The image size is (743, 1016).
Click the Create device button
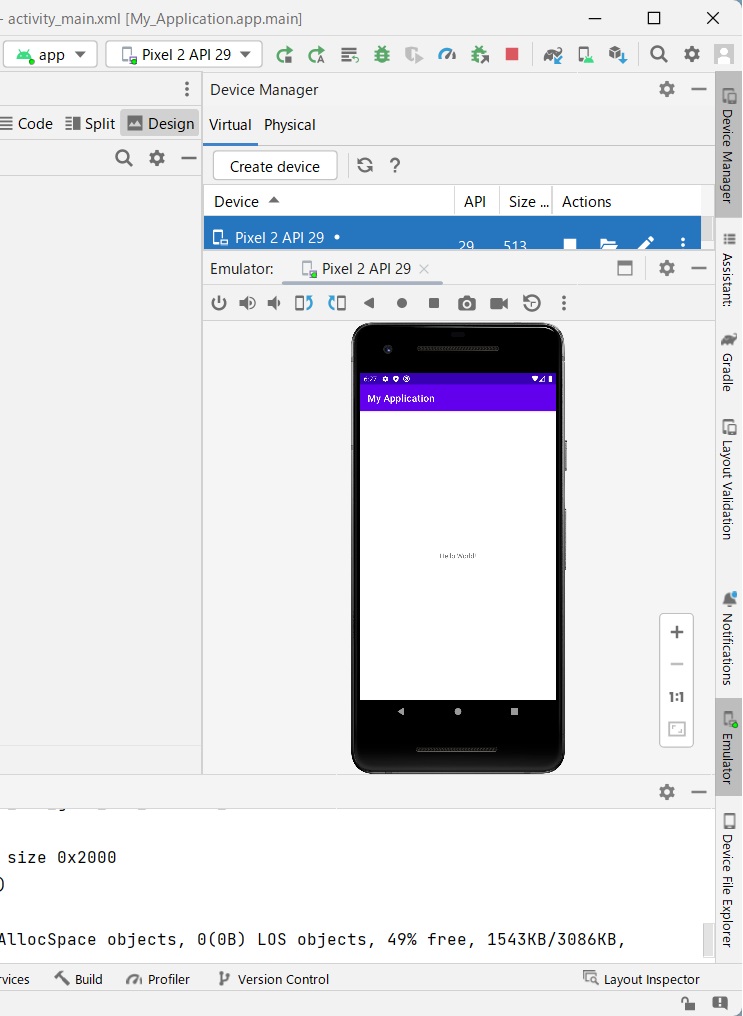pos(275,166)
